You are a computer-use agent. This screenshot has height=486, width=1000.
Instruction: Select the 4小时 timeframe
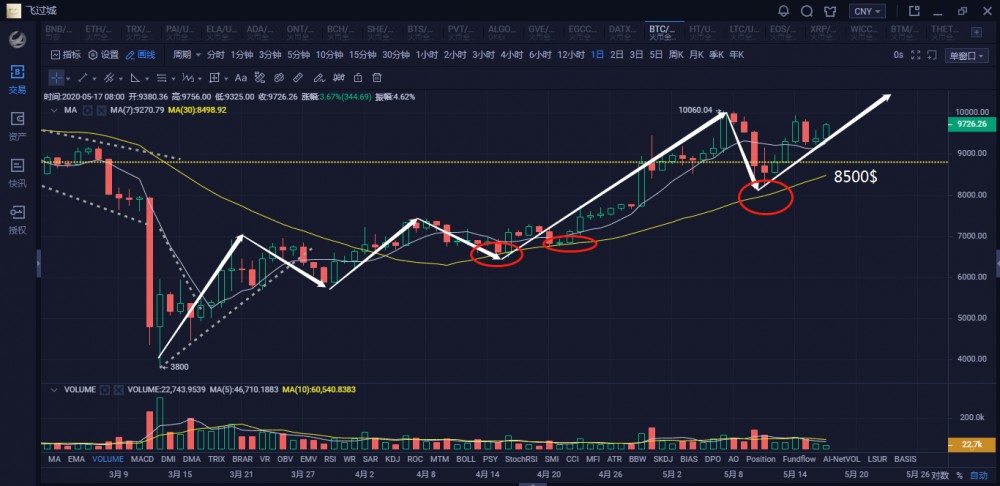click(x=512, y=55)
